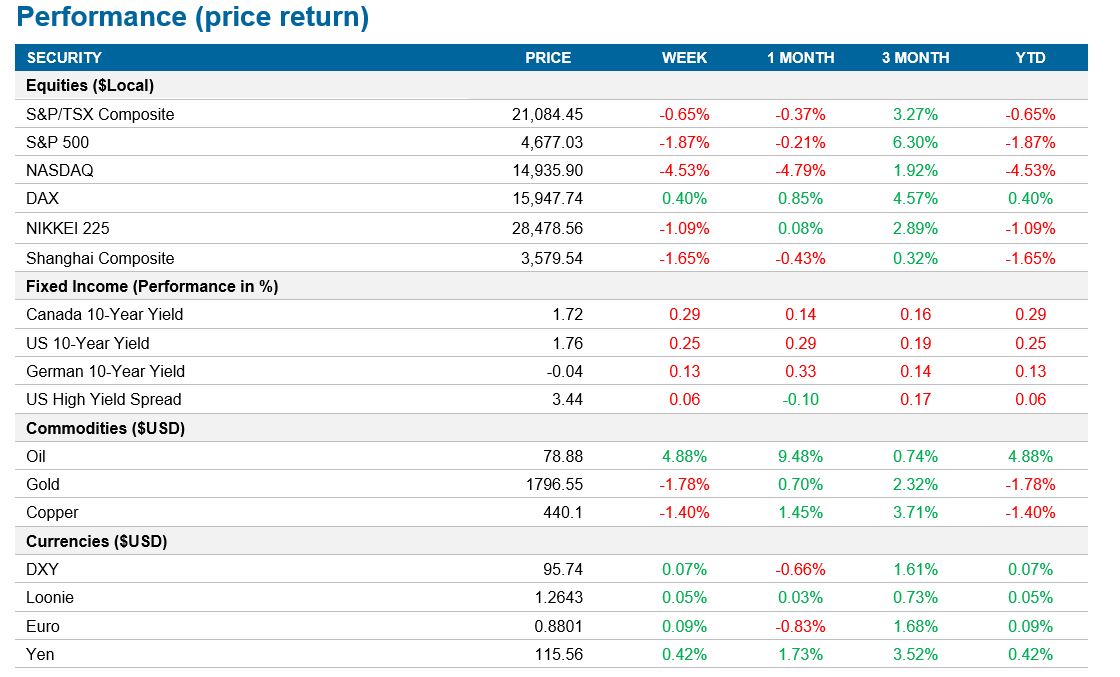
Task: Select the German 10-Year Yield 1 month 0.33
Action: click(801, 371)
